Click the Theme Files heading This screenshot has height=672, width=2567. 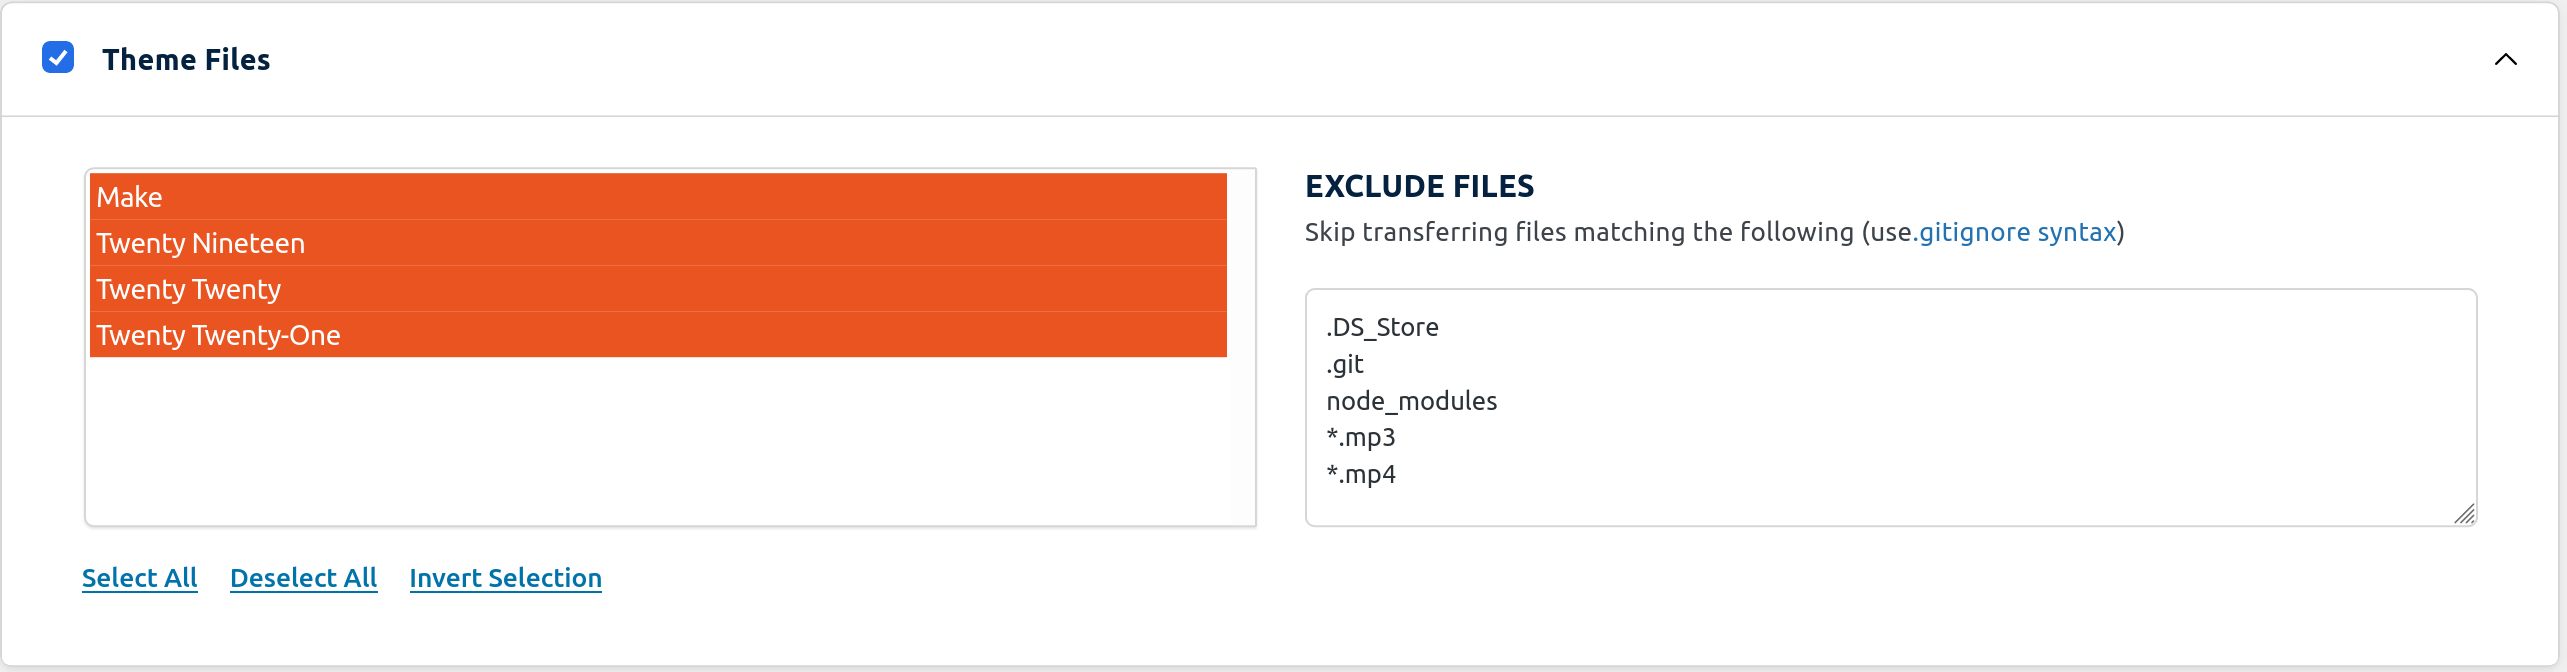coord(186,59)
